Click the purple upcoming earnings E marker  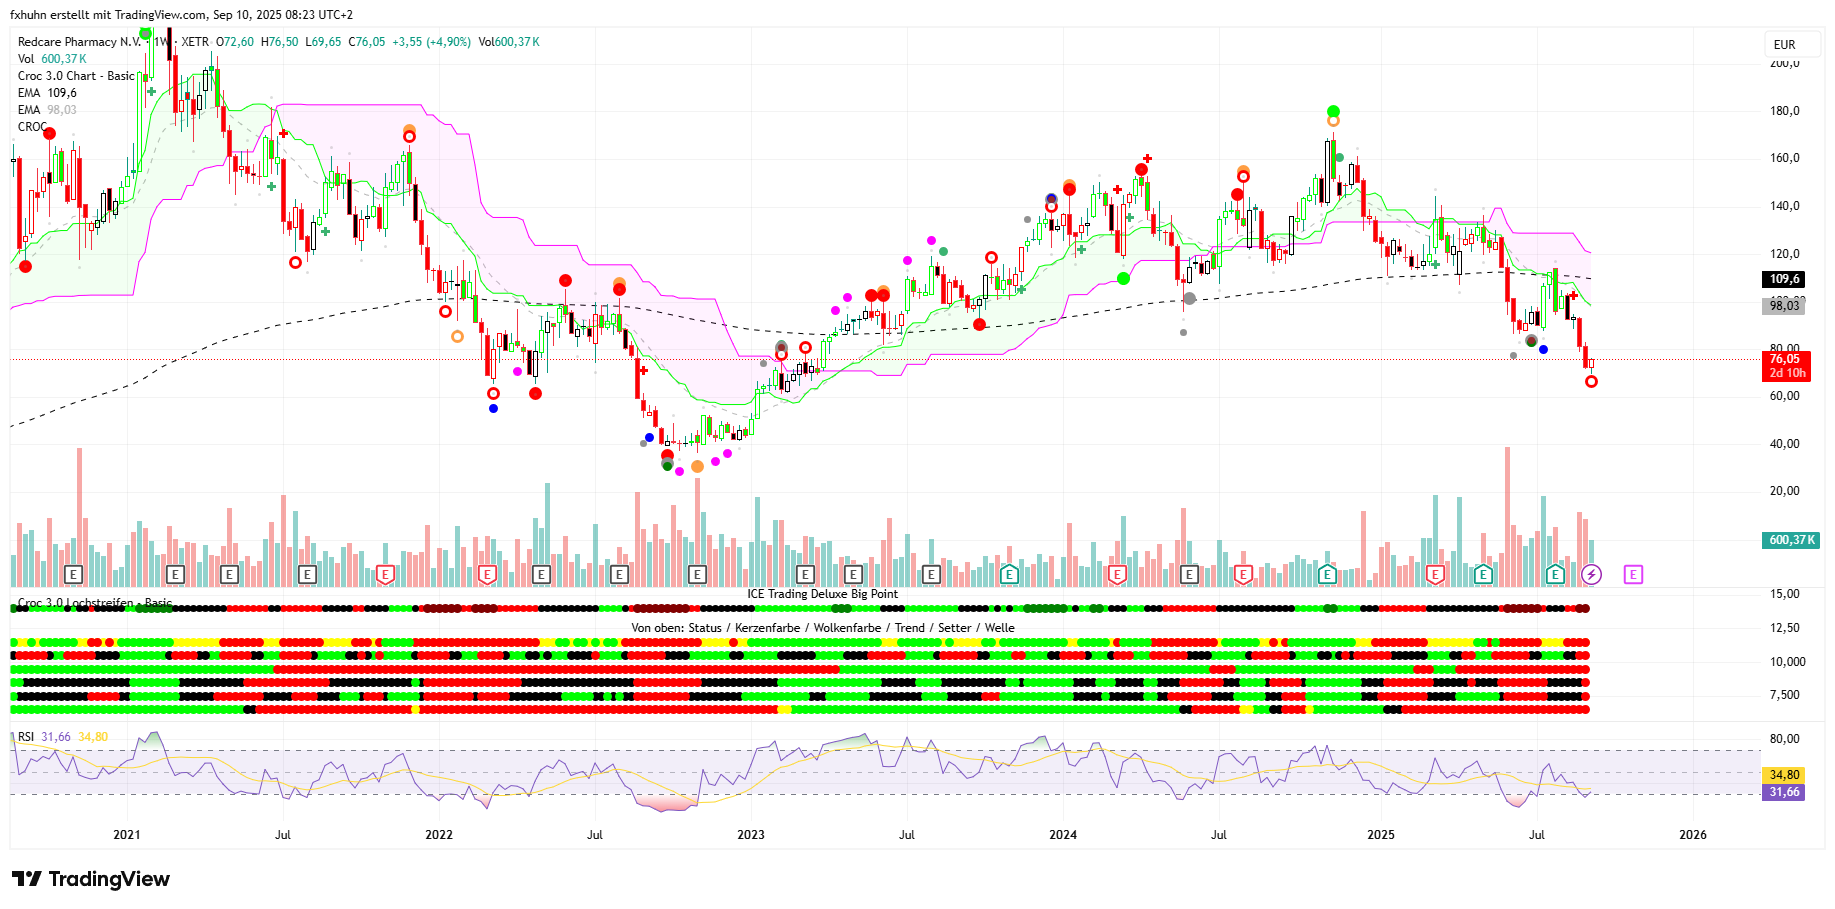pyautogui.click(x=1633, y=574)
